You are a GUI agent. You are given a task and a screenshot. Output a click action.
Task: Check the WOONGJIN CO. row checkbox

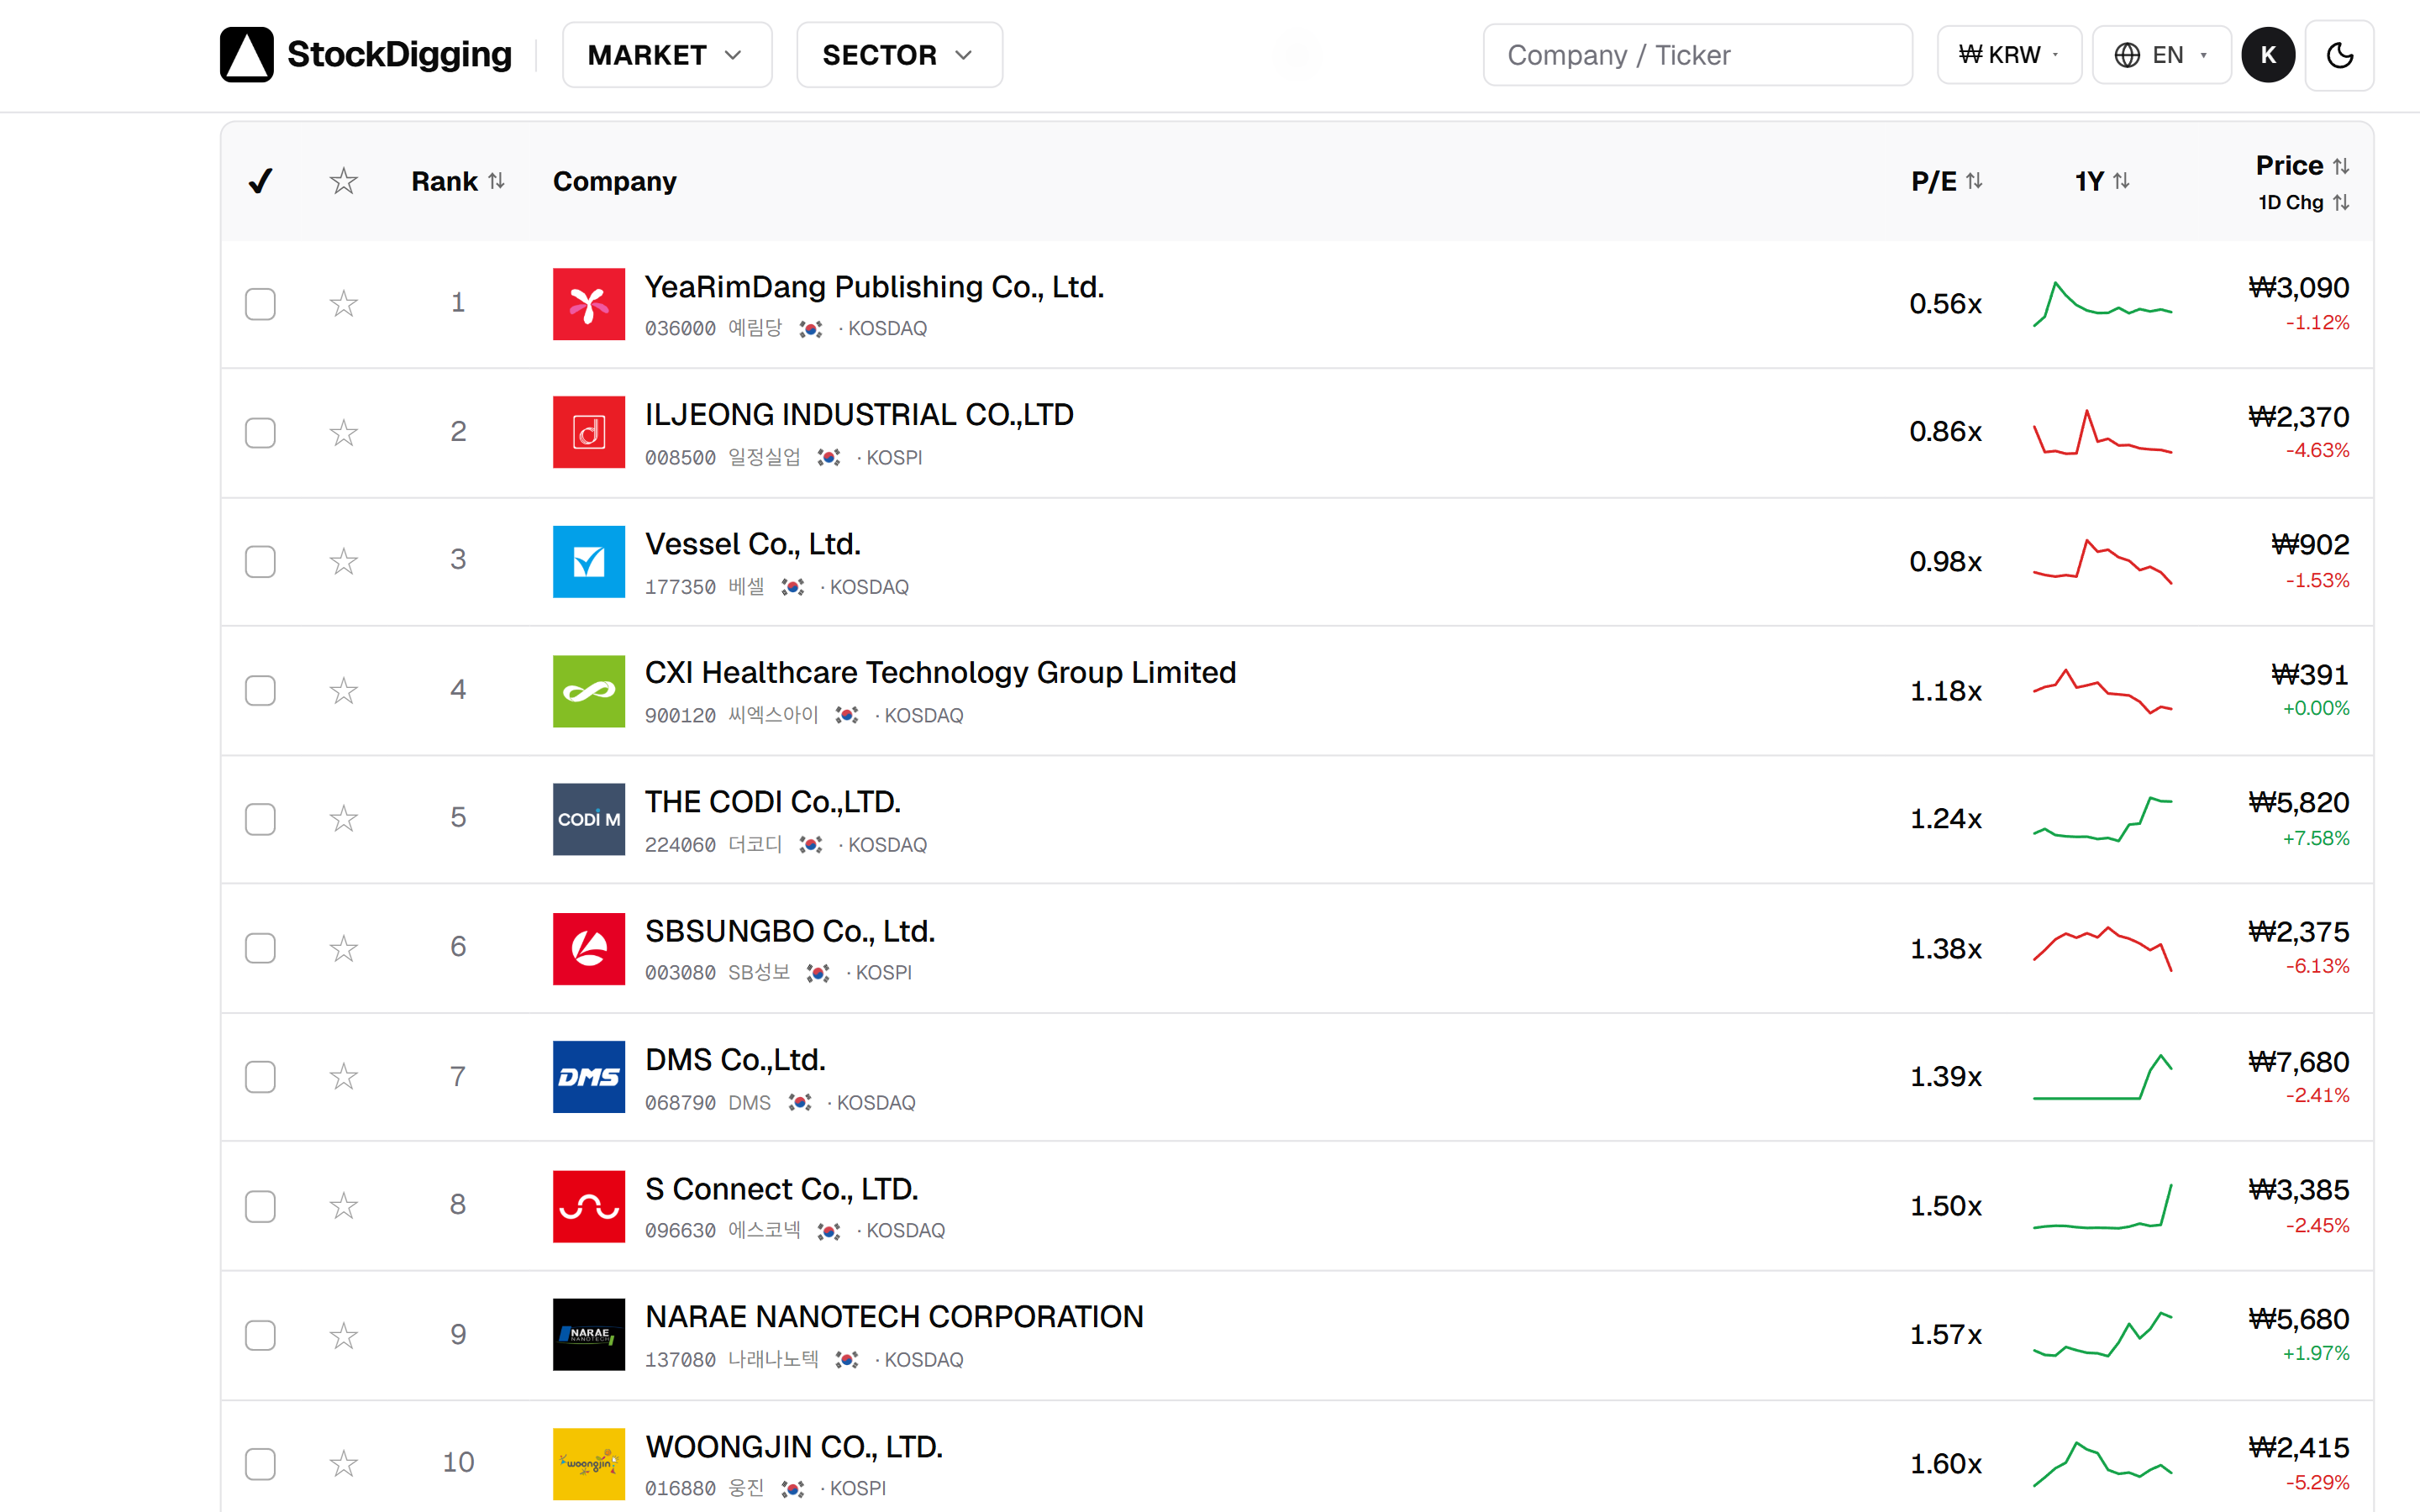click(x=260, y=1463)
